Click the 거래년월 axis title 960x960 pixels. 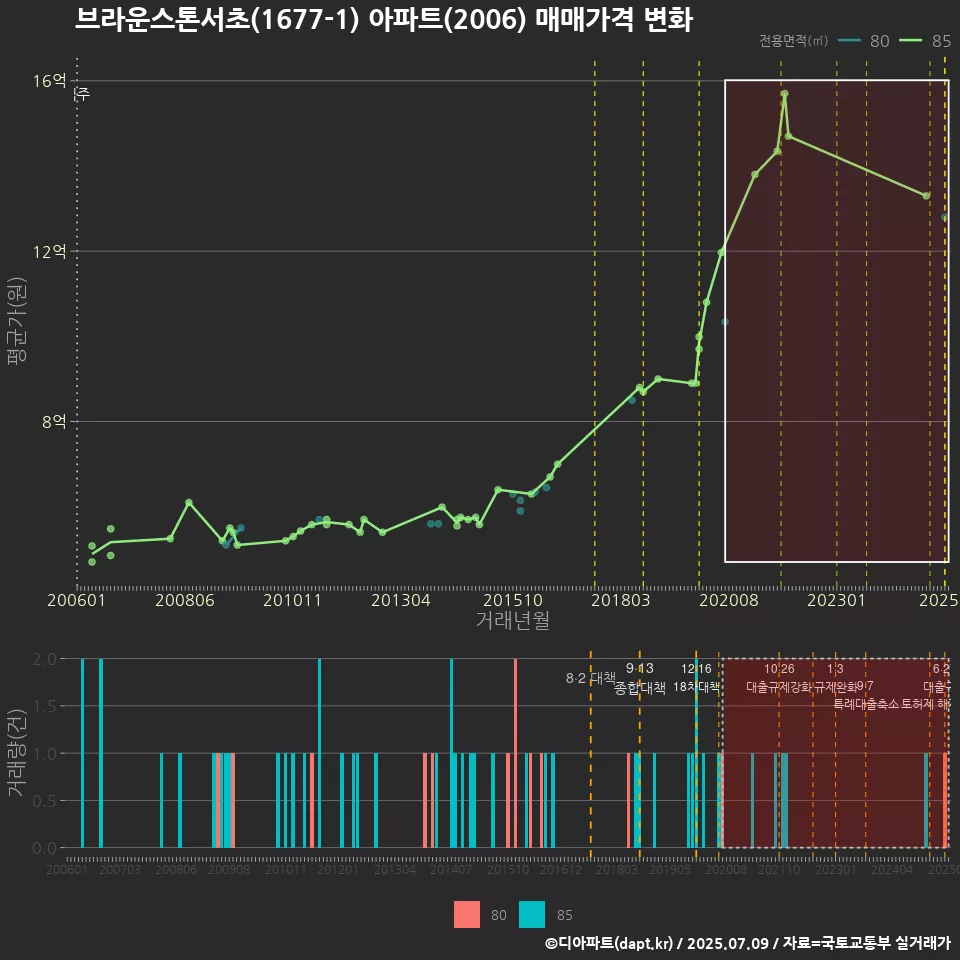[x=512, y=621]
